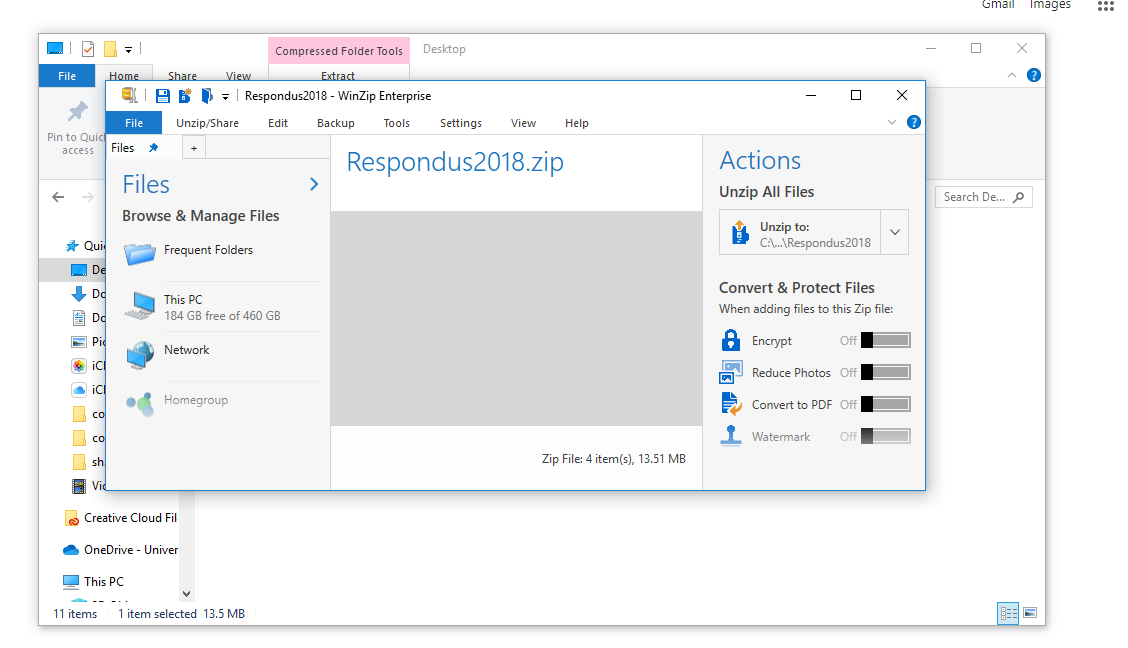Click the WinZip app icon in title bar
The height and width of the screenshot is (648, 1128).
[x=129, y=96]
